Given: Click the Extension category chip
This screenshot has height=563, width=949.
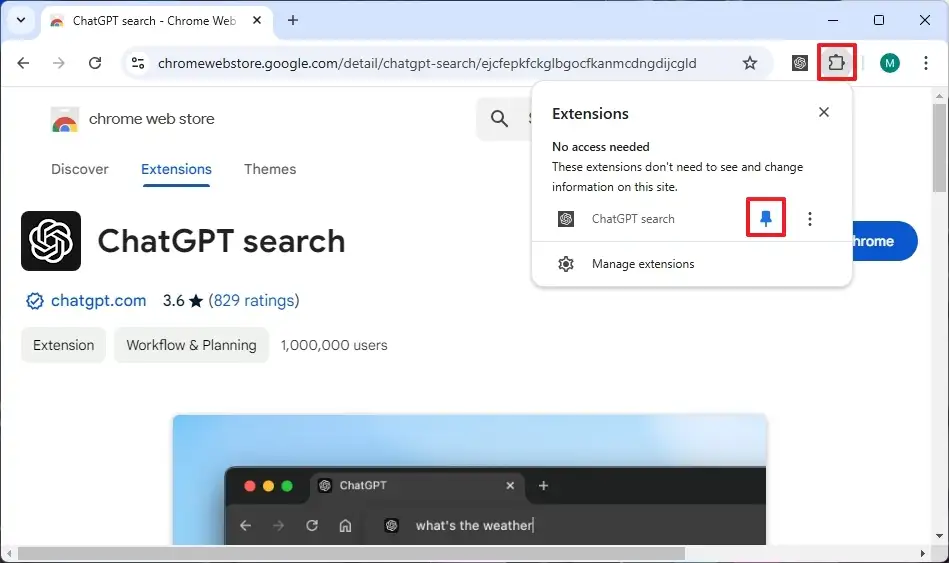Looking at the screenshot, I should 64,345.
